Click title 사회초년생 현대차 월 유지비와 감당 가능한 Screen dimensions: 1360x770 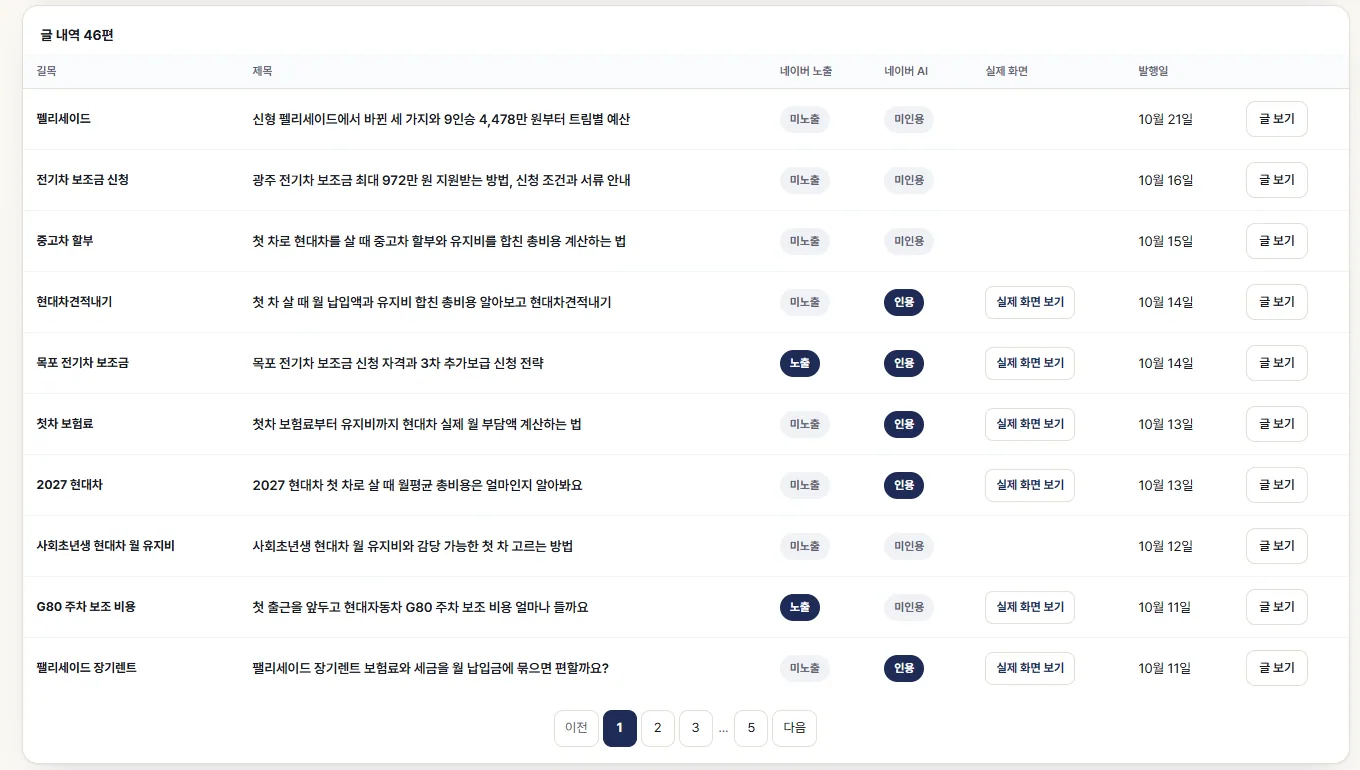pos(413,546)
